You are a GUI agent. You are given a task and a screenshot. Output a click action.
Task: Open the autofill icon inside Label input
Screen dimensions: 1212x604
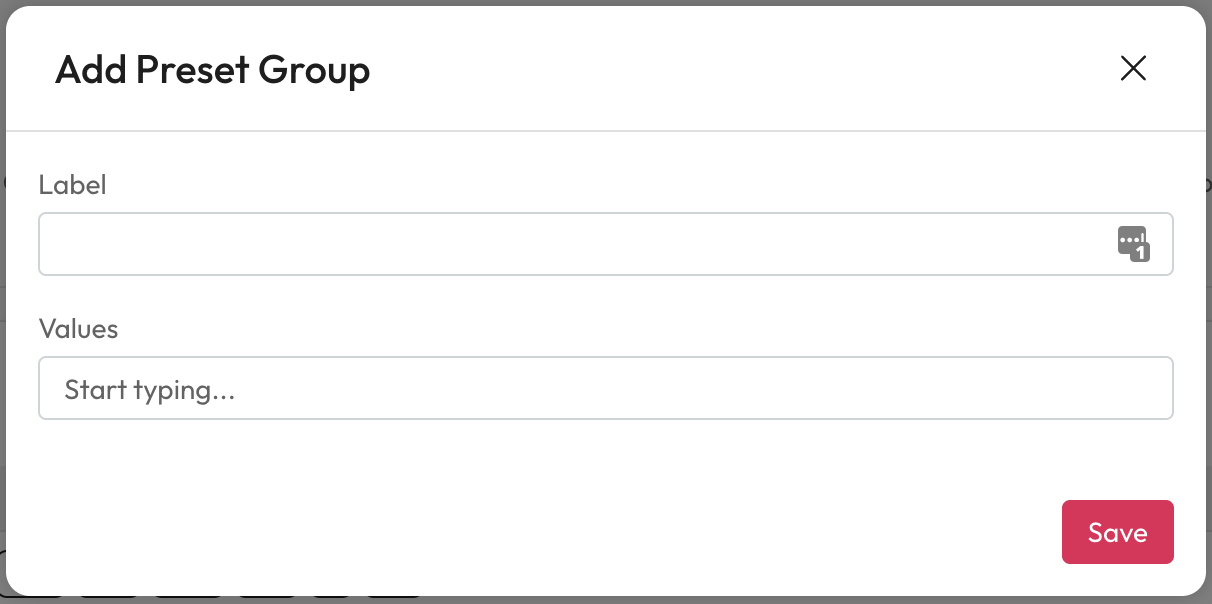(x=1133, y=244)
